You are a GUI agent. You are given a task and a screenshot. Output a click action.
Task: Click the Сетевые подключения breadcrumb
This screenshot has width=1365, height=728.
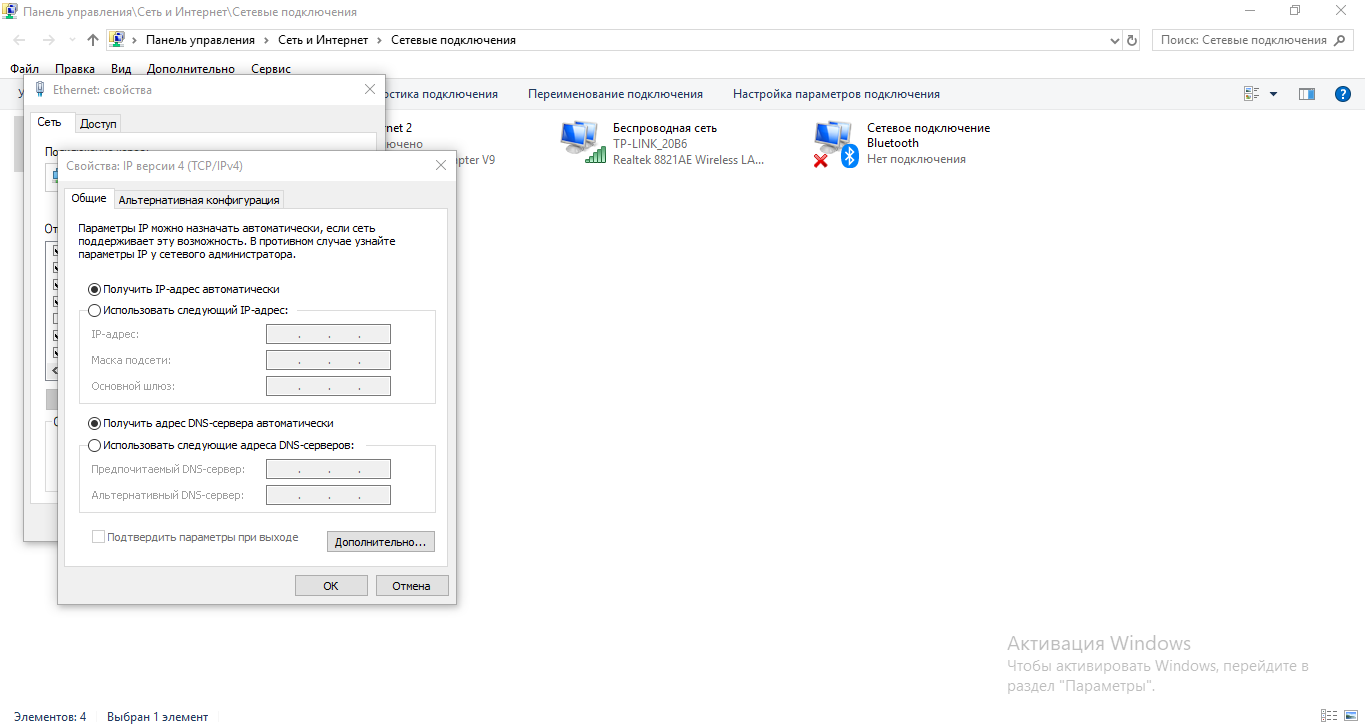coord(453,40)
